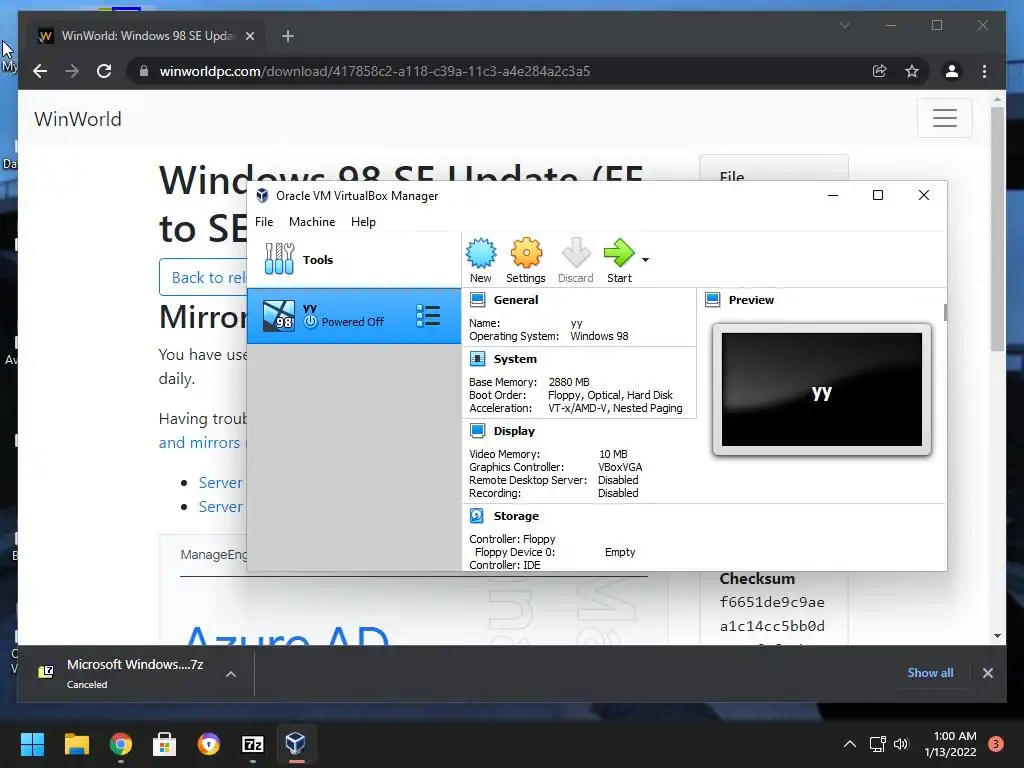
Task: Switch to Chrome in the taskbar
Action: click(121, 744)
